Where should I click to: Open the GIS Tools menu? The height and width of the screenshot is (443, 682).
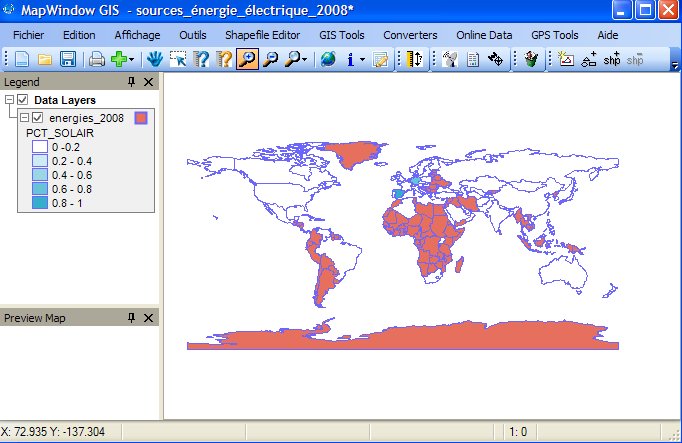pos(342,35)
